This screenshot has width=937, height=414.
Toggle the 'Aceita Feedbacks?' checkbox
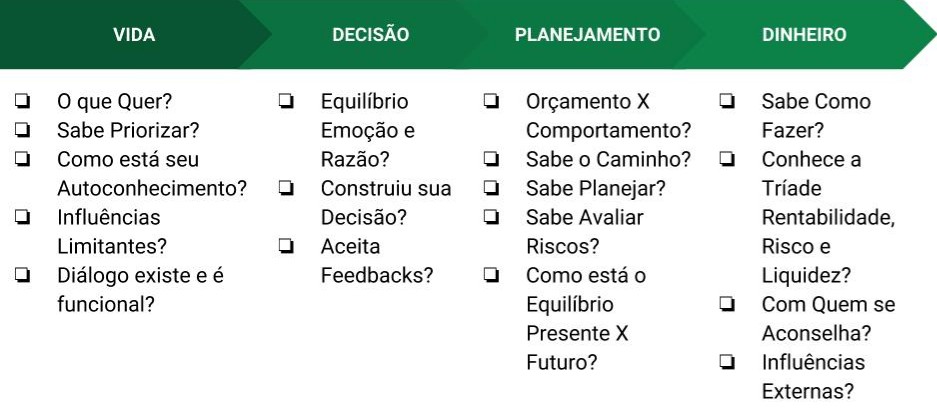[286, 246]
